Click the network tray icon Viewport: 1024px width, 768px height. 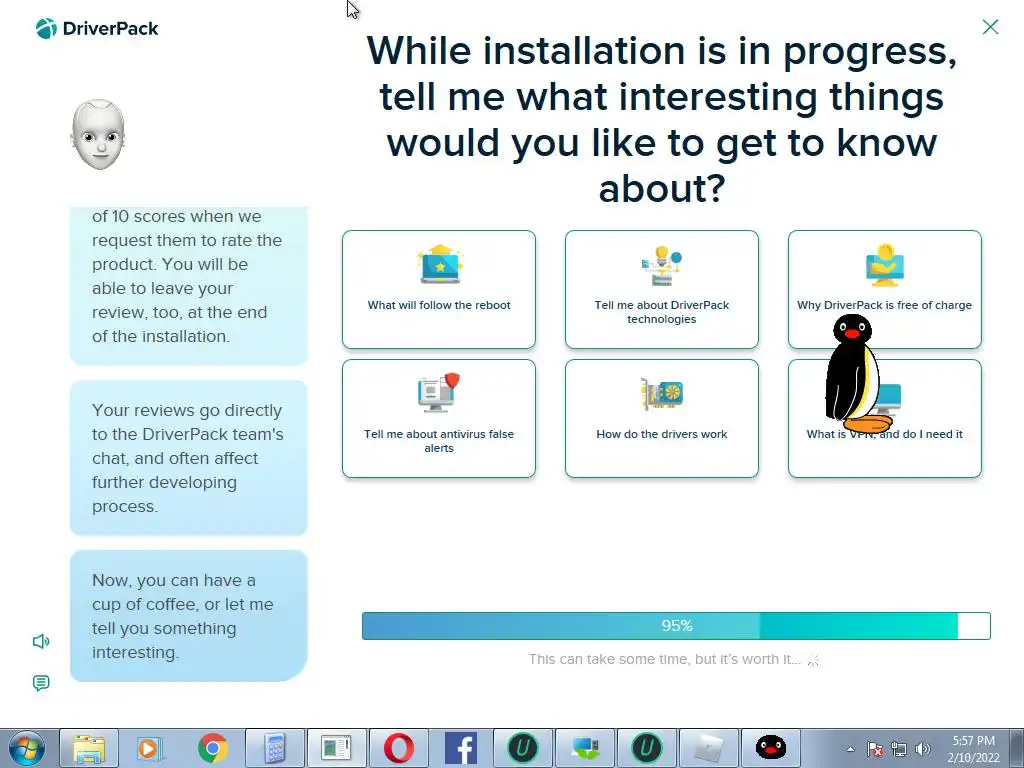pos(899,749)
